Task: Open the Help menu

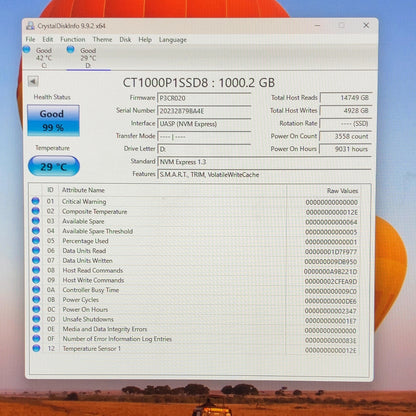Action: (x=145, y=39)
